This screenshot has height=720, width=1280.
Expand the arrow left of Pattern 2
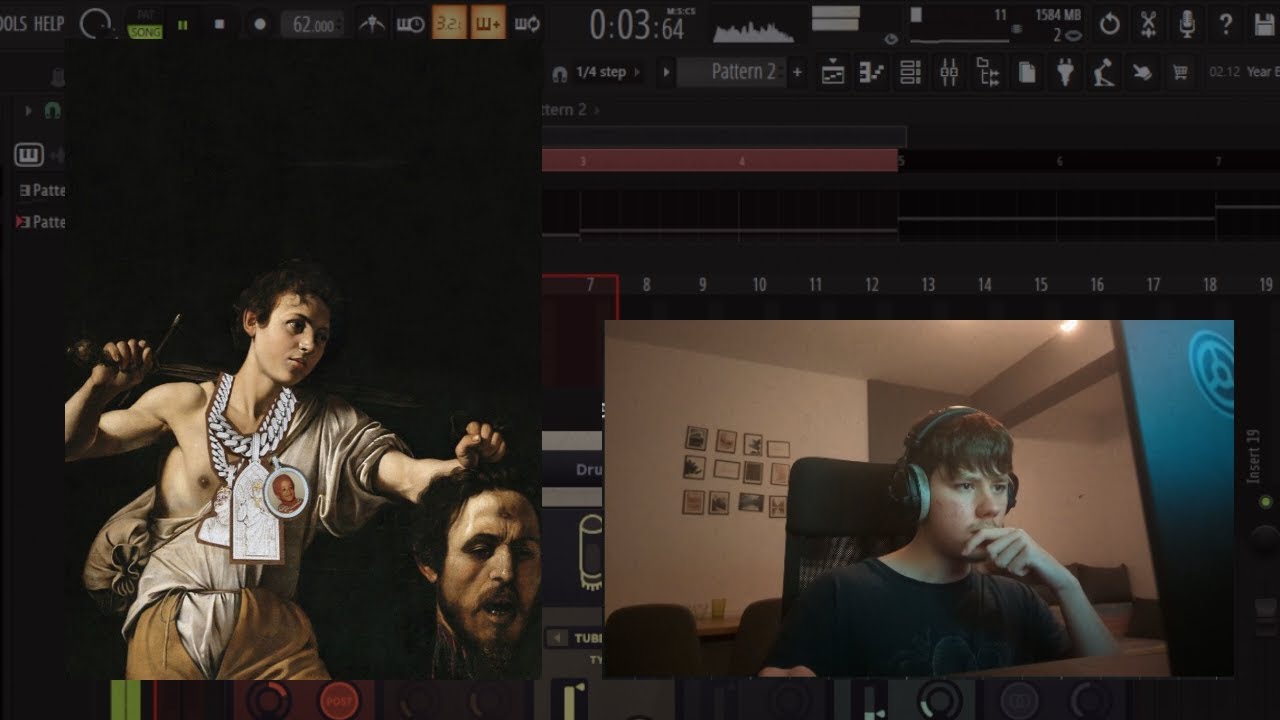point(665,72)
